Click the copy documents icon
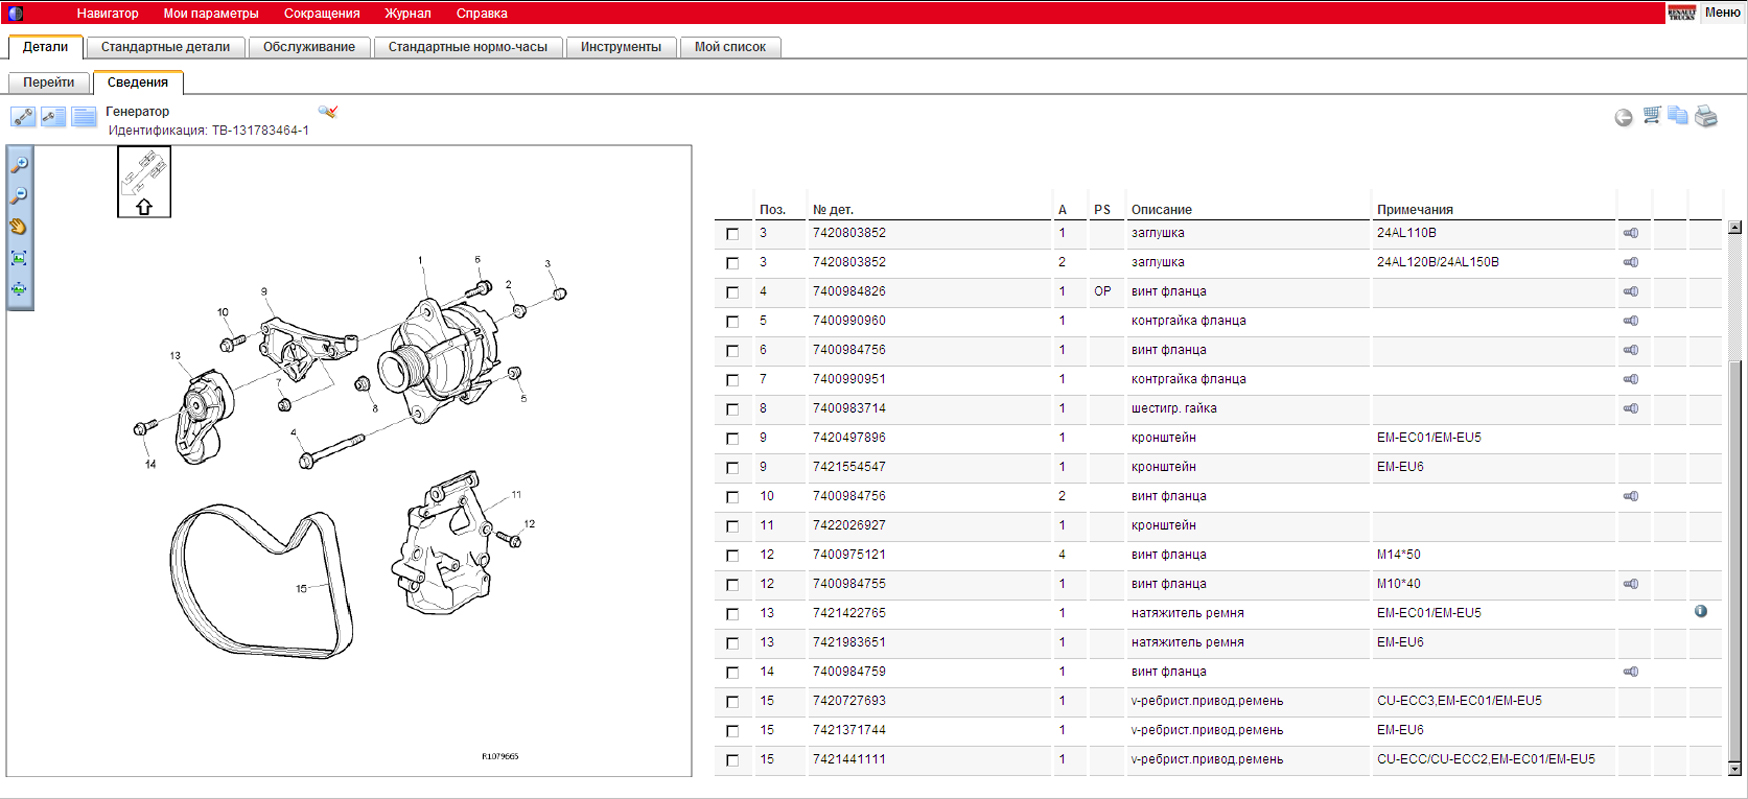This screenshot has width=1748, height=799. pos(1678,116)
